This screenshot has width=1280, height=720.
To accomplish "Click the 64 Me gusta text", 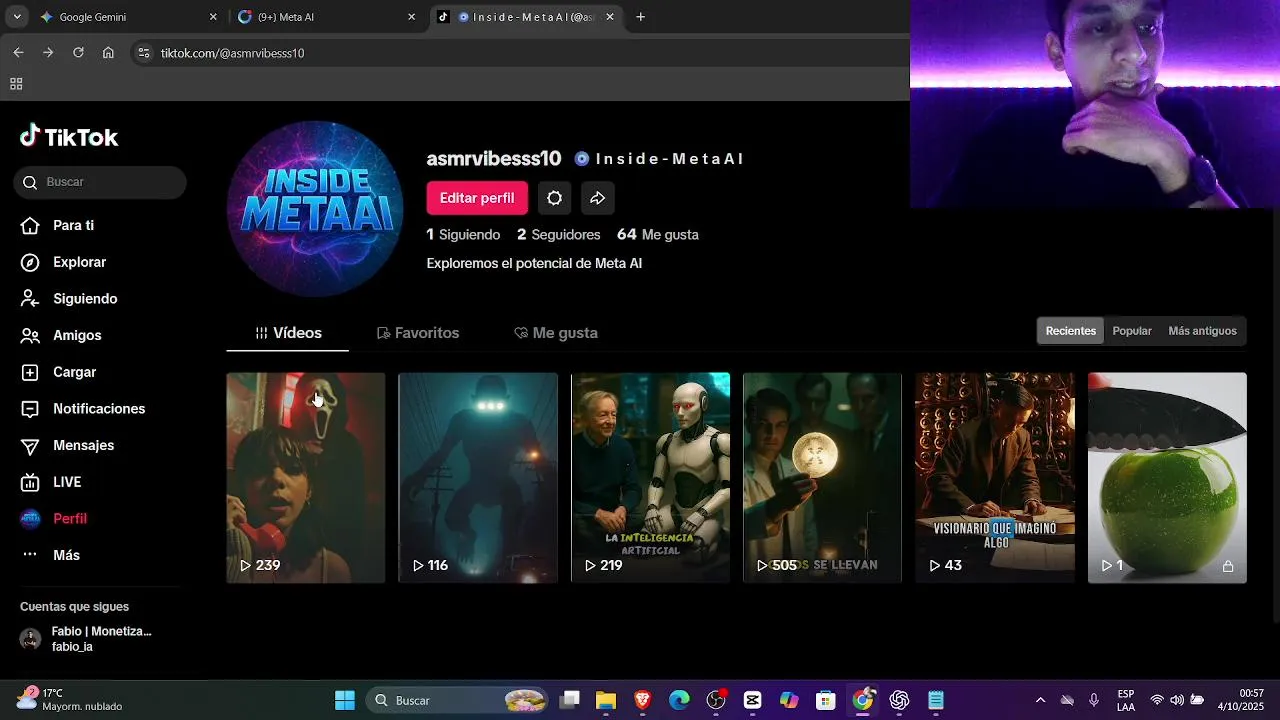I will tap(658, 234).
